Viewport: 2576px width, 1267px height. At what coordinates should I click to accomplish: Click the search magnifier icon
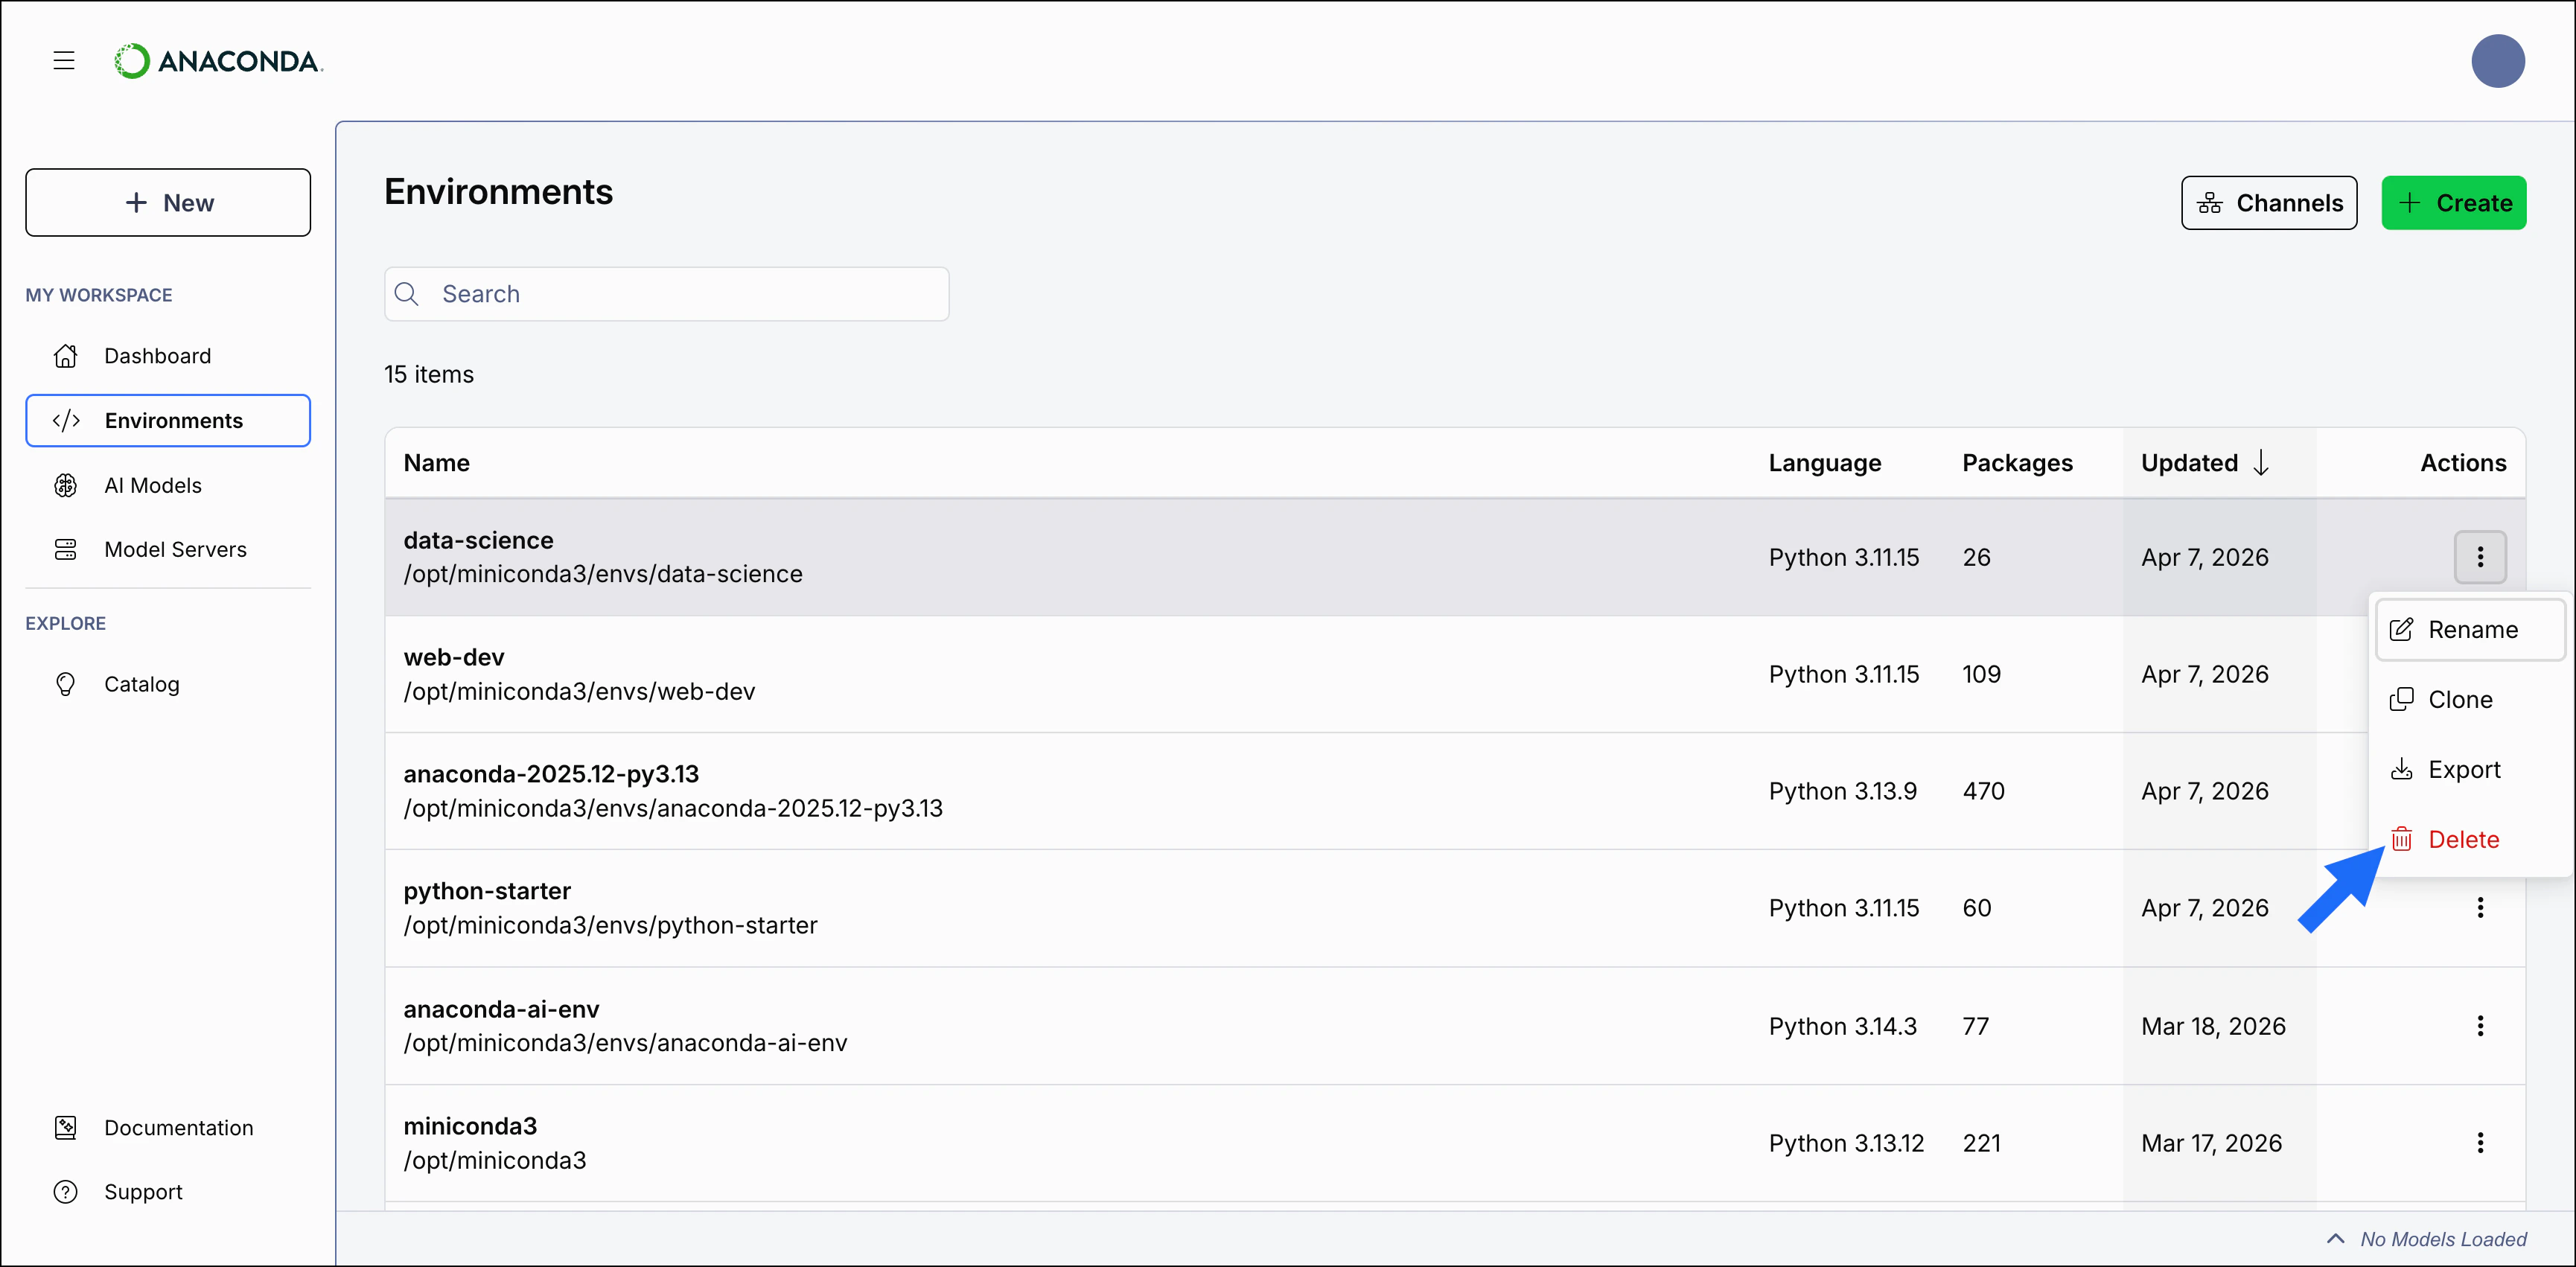point(407,293)
